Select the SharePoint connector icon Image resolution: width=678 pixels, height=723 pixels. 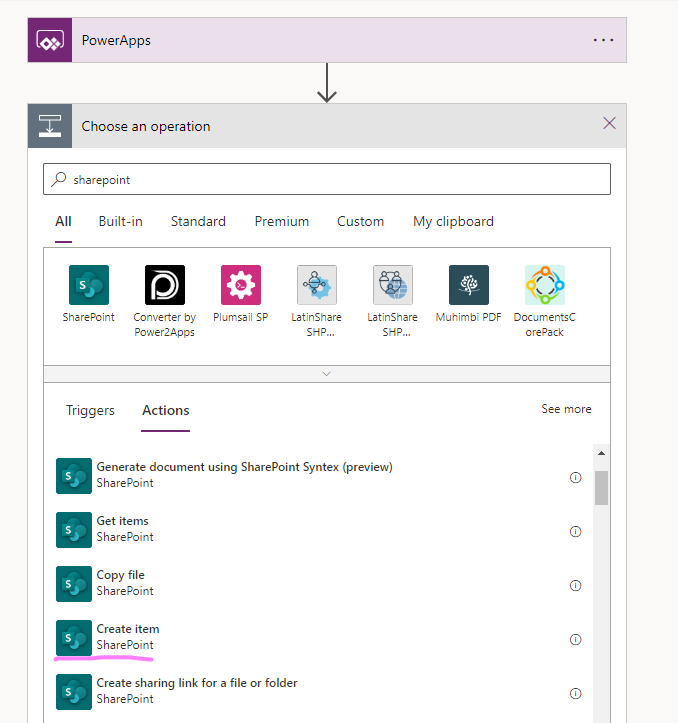(88, 285)
